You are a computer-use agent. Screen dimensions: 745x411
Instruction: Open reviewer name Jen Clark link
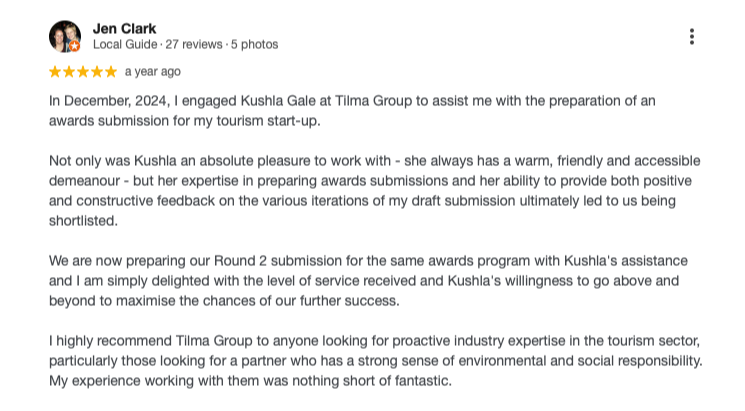(124, 28)
